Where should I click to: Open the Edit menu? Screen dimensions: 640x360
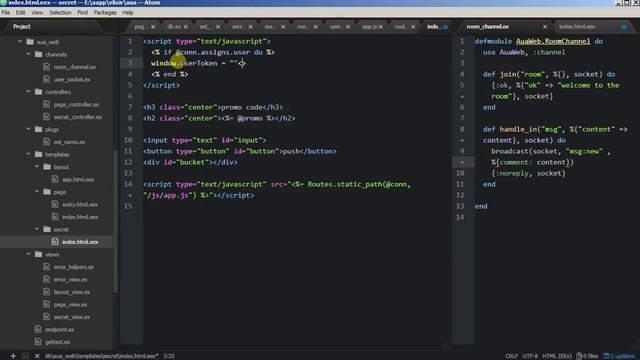click(20, 13)
